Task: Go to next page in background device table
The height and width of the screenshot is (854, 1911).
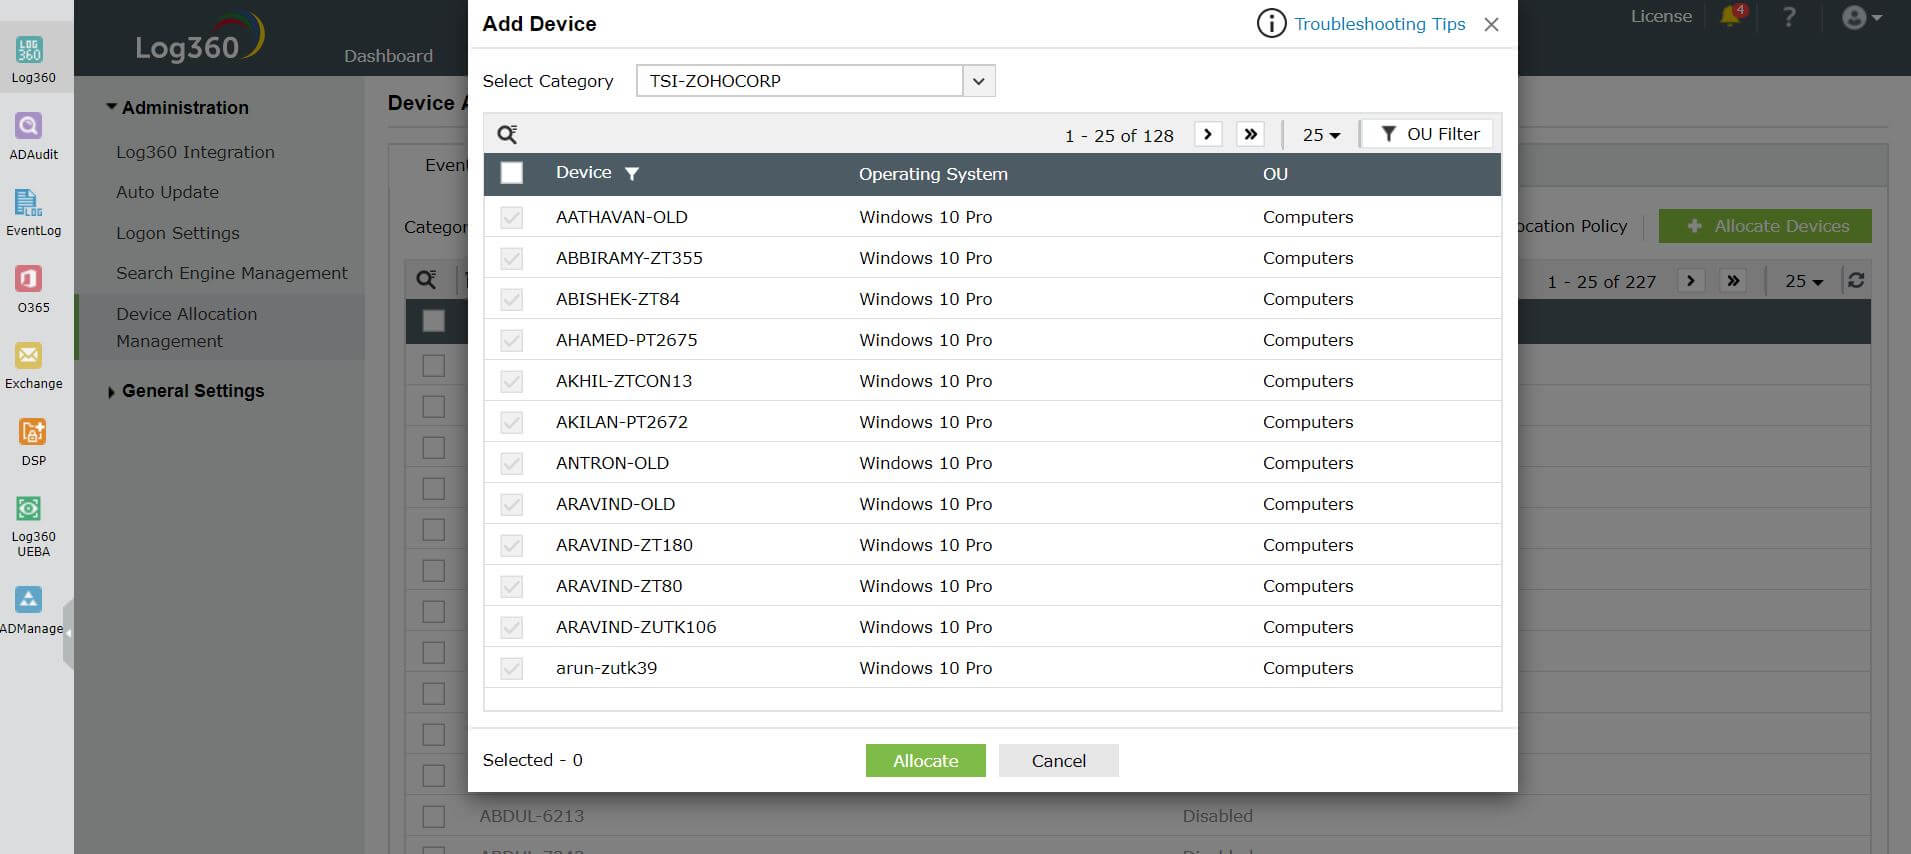Action: (x=1691, y=281)
